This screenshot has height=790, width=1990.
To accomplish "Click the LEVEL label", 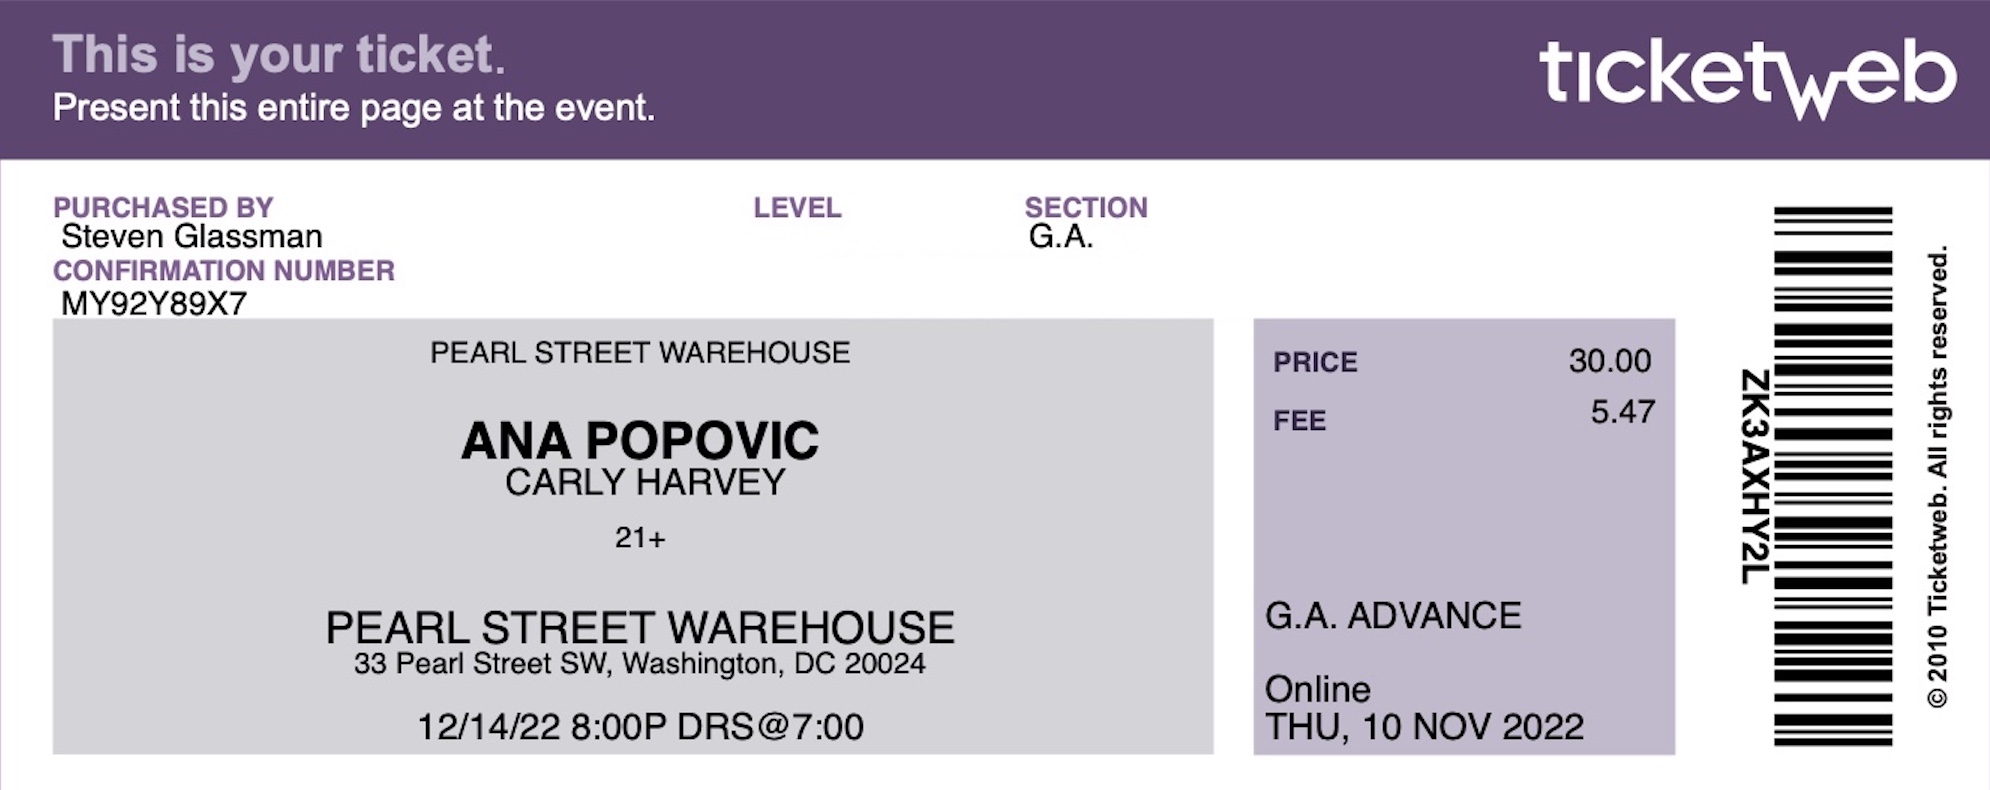I will [797, 208].
